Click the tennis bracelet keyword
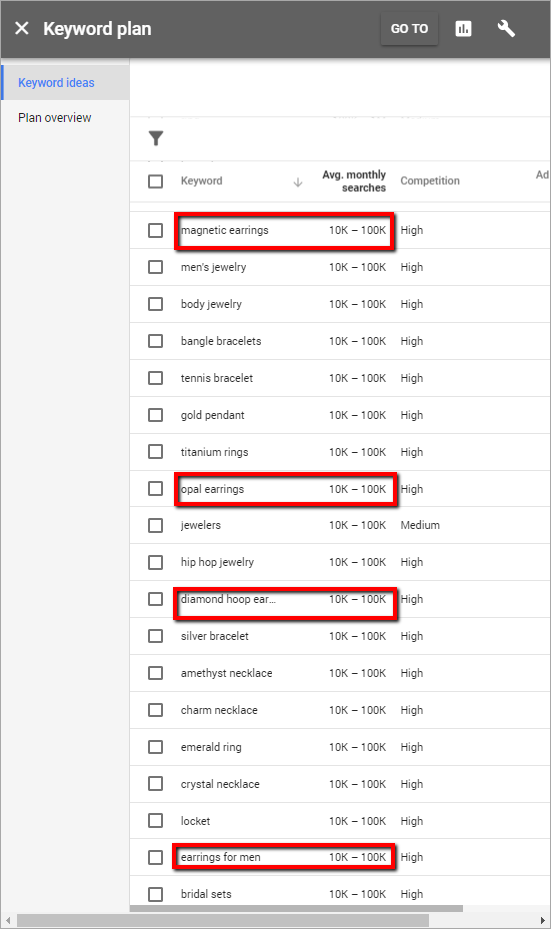This screenshot has height=929, width=551. (x=217, y=378)
